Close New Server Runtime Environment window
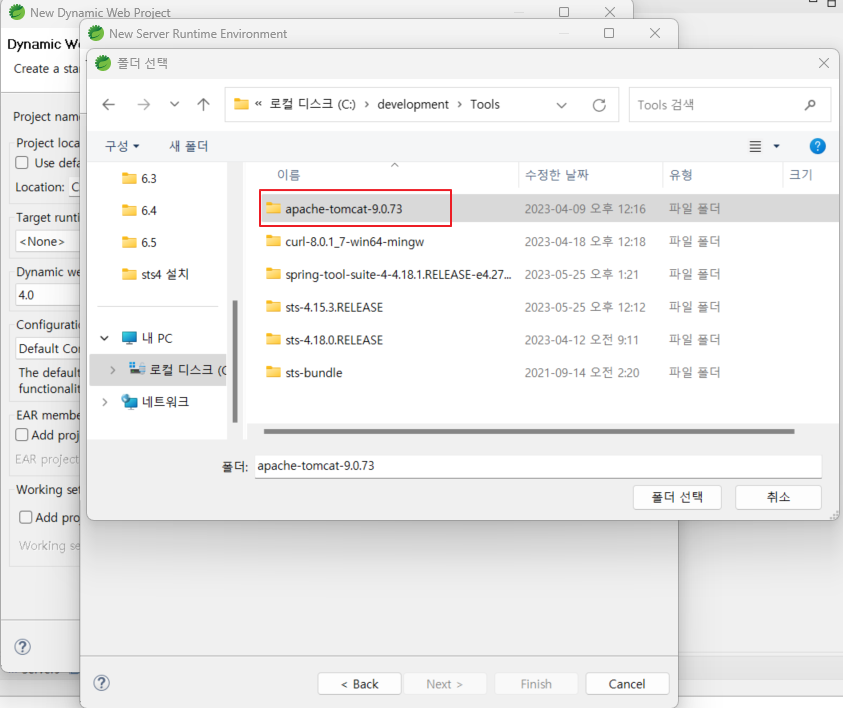 (x=655, y=33)
